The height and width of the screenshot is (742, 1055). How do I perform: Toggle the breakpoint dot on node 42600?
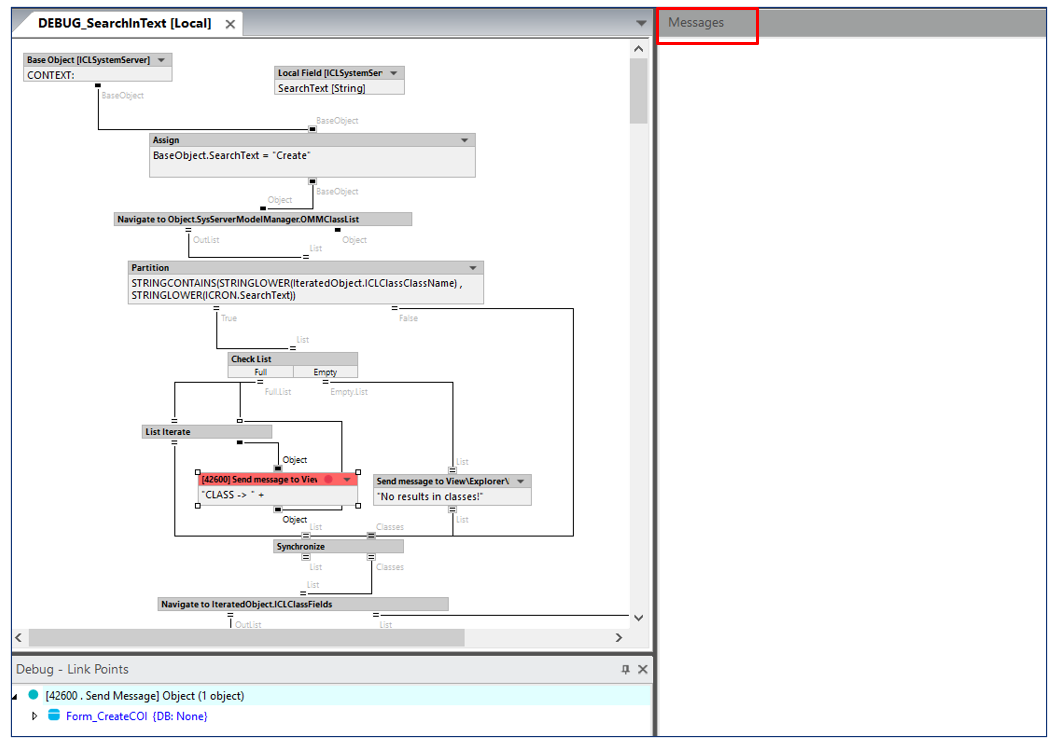328,480
